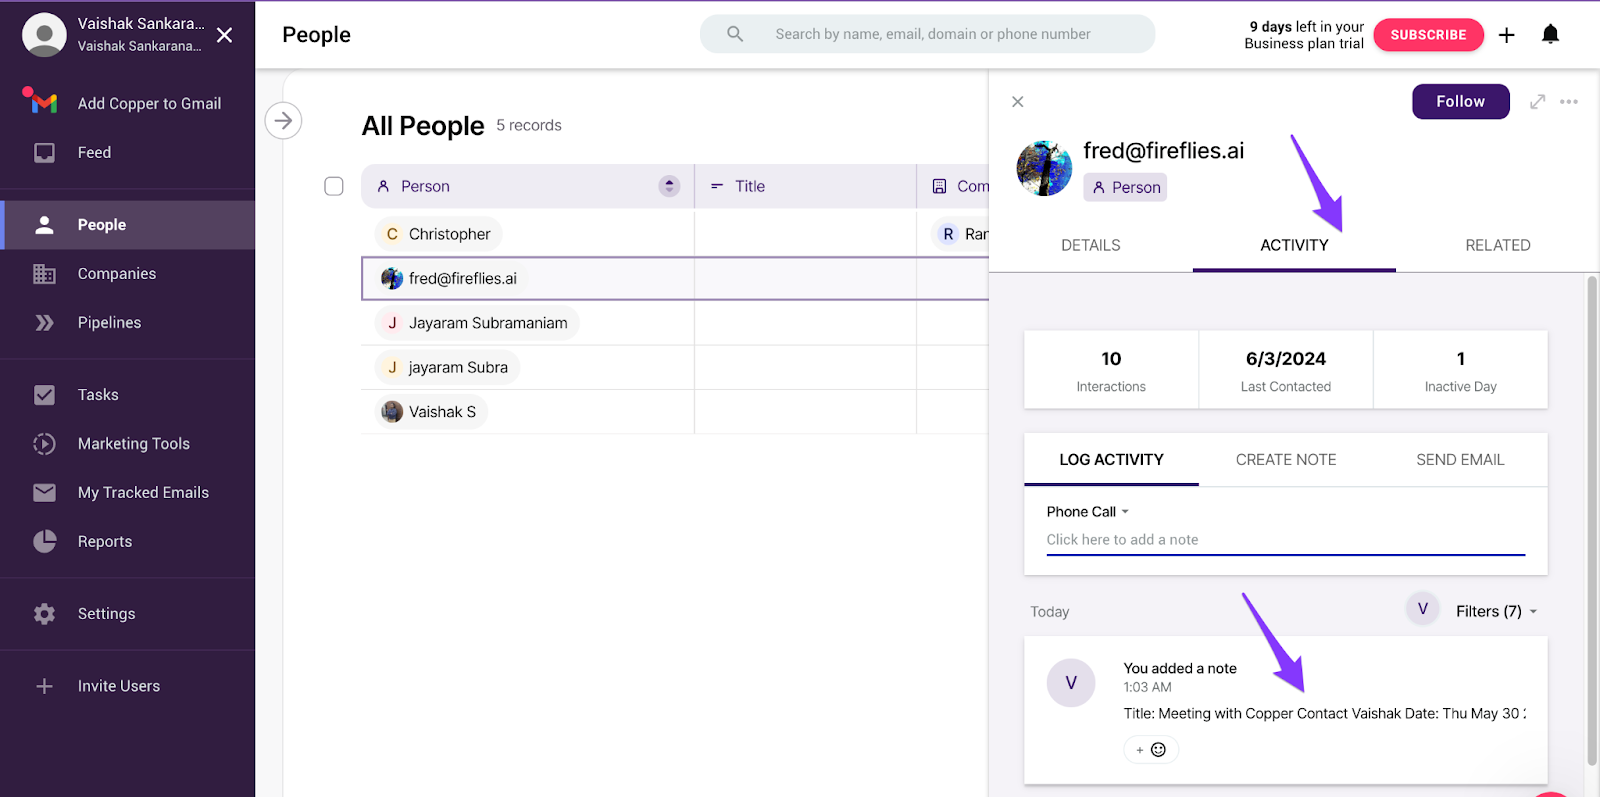Screen dimensions: 1600x797
Task: Close the fred@fireflies.ai record panel
Action: click(1018, 102)
